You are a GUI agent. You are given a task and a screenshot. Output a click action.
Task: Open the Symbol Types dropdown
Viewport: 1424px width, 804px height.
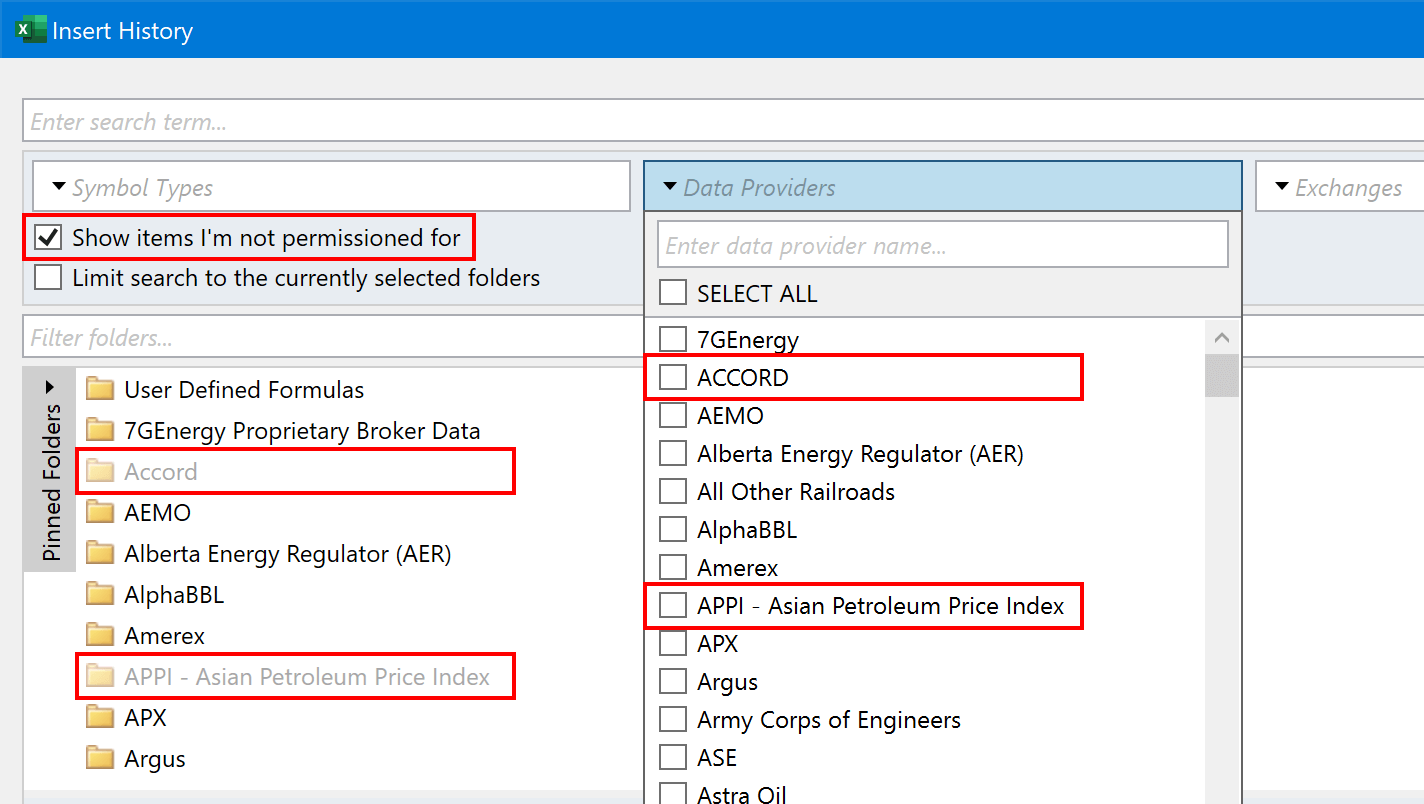331,187
